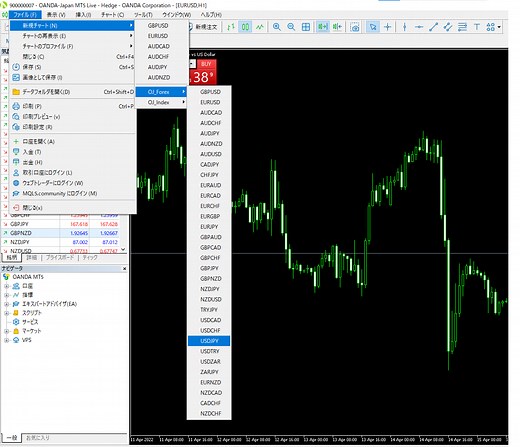Select the trendline drawing tool
The height and width of the screenshot is (447, 520).
click(433, 27)
